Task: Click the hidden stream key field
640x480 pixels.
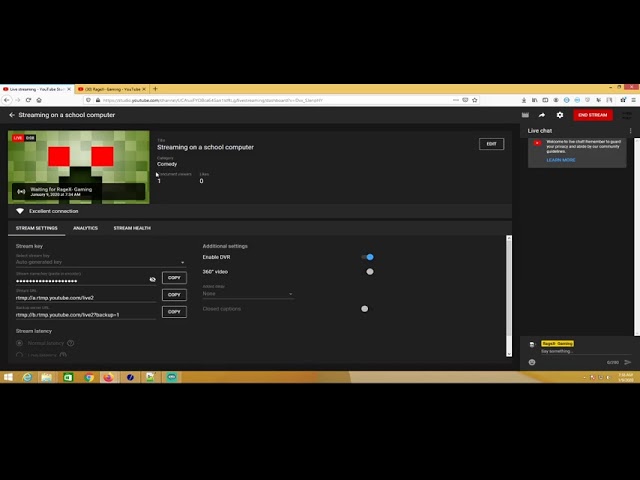Action: [x=82, y=281]
